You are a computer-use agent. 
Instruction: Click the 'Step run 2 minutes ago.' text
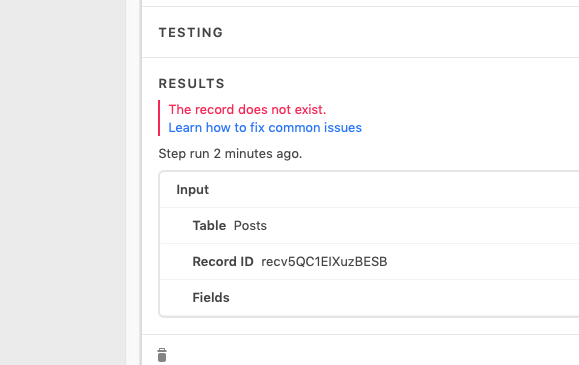[x=230, y=154]
